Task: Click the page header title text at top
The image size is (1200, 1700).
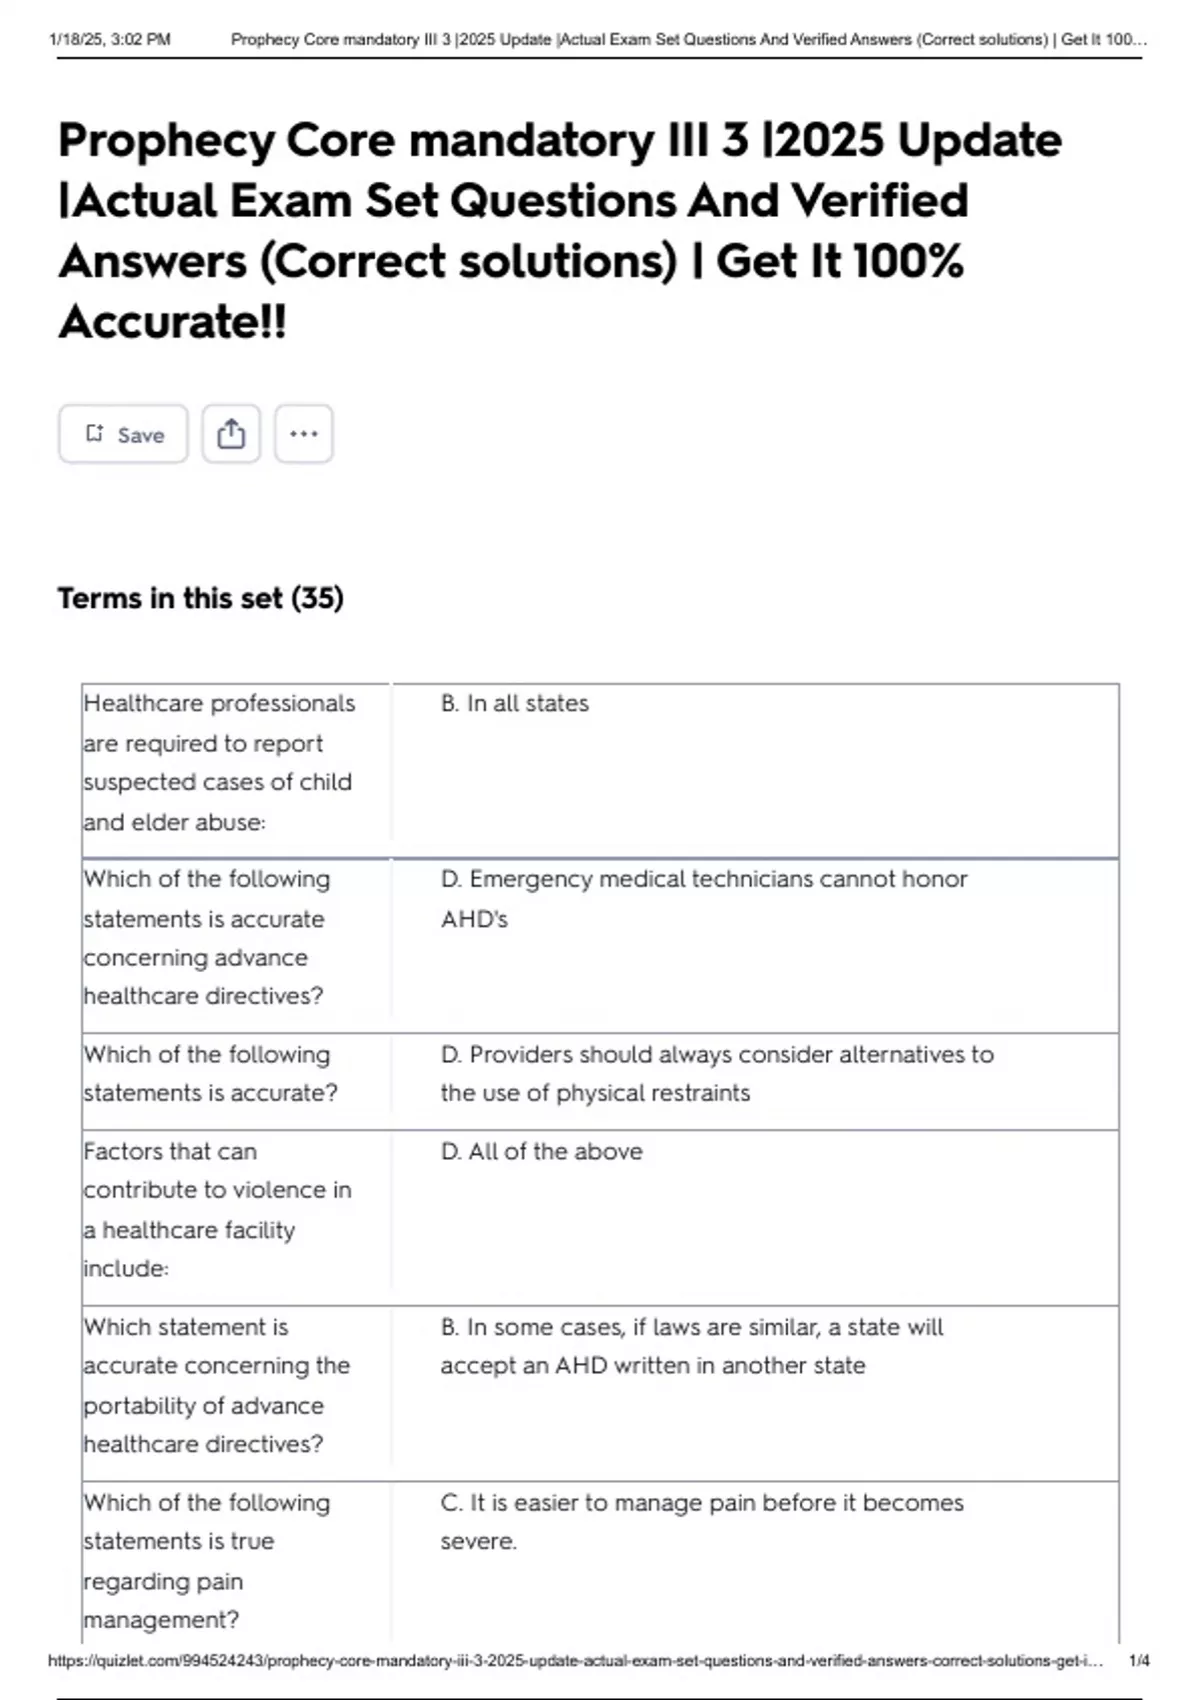Action: pos(688,40)
